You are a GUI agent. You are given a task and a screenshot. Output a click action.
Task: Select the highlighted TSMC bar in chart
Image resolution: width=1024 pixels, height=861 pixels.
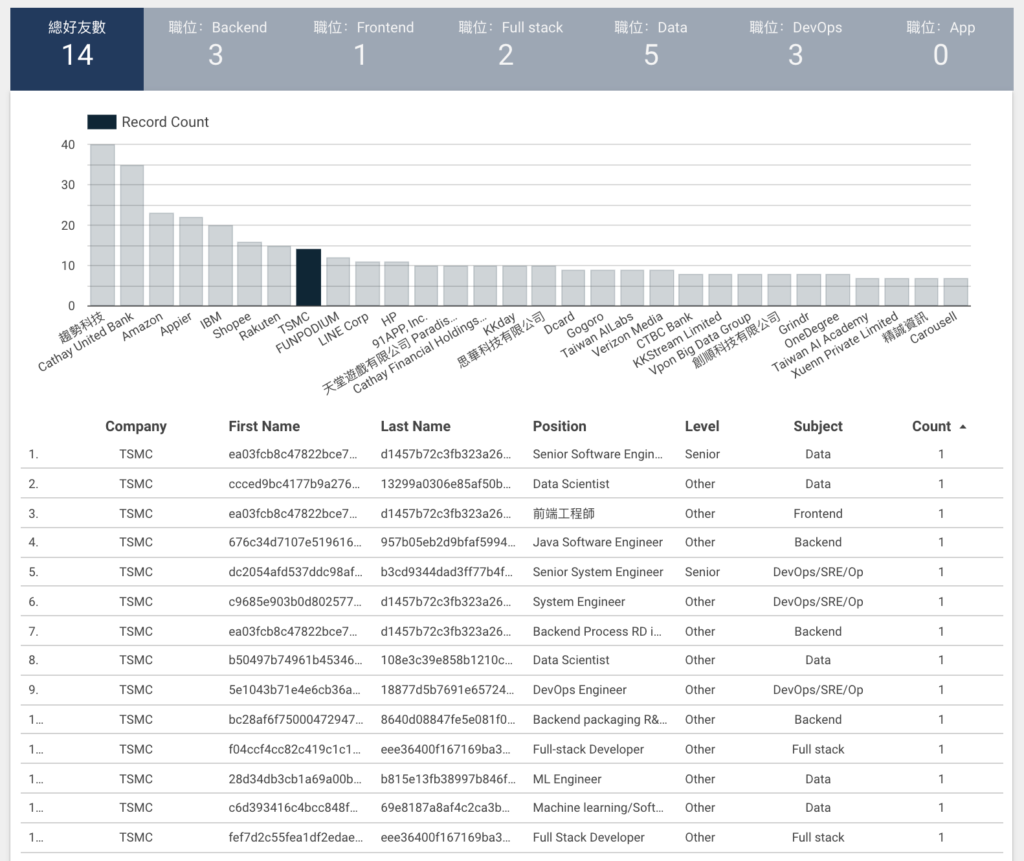[x=308, y=277]
